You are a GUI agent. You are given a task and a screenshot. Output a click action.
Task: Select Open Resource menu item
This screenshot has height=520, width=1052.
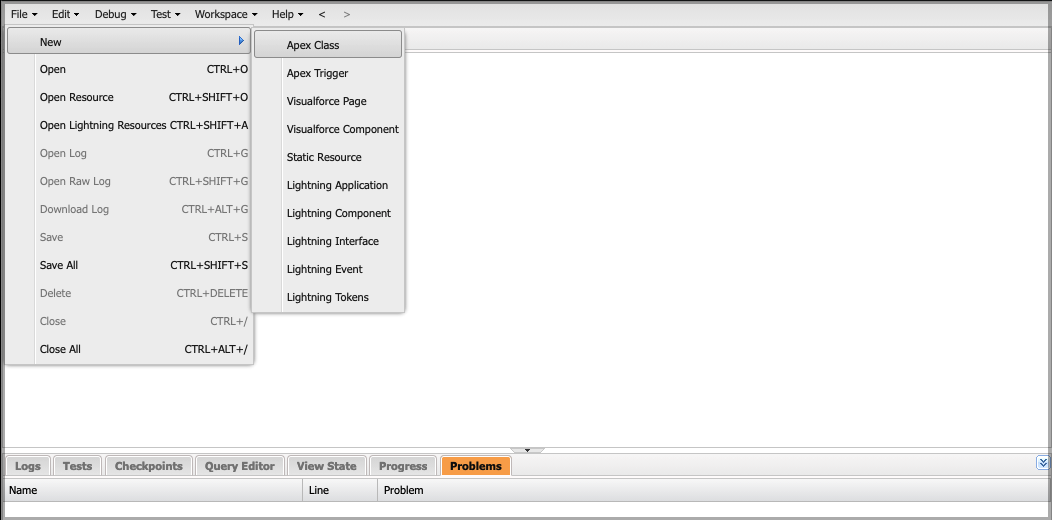(x=130, y=97)
